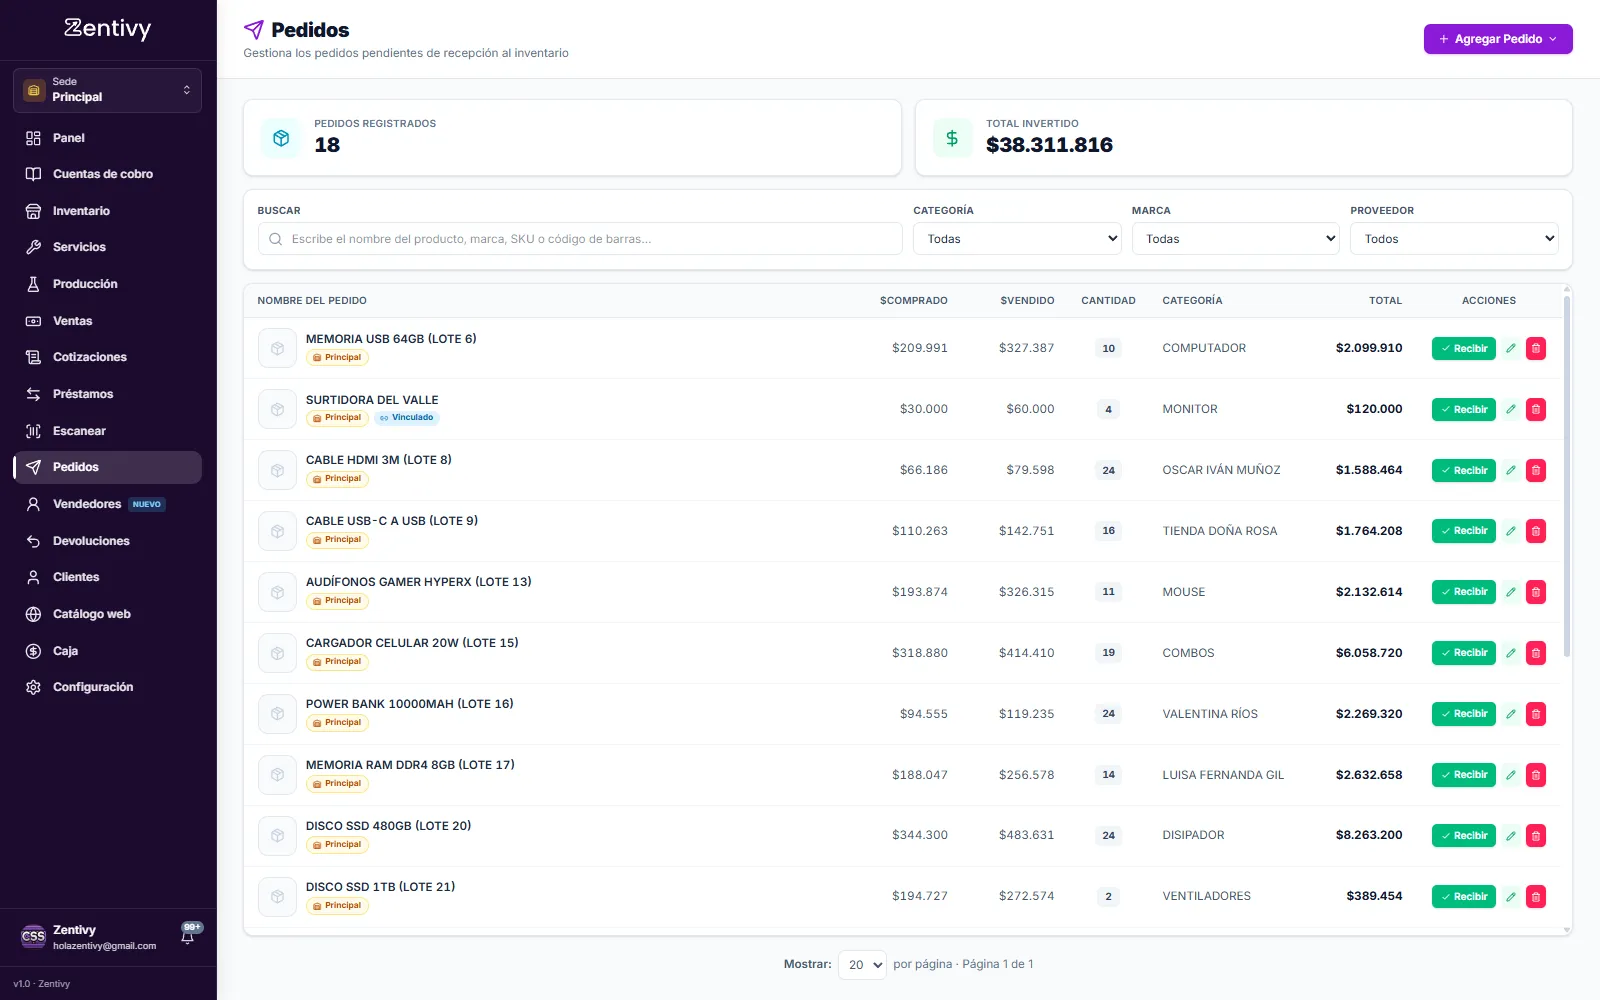Go to Configuración

(107, 687)
